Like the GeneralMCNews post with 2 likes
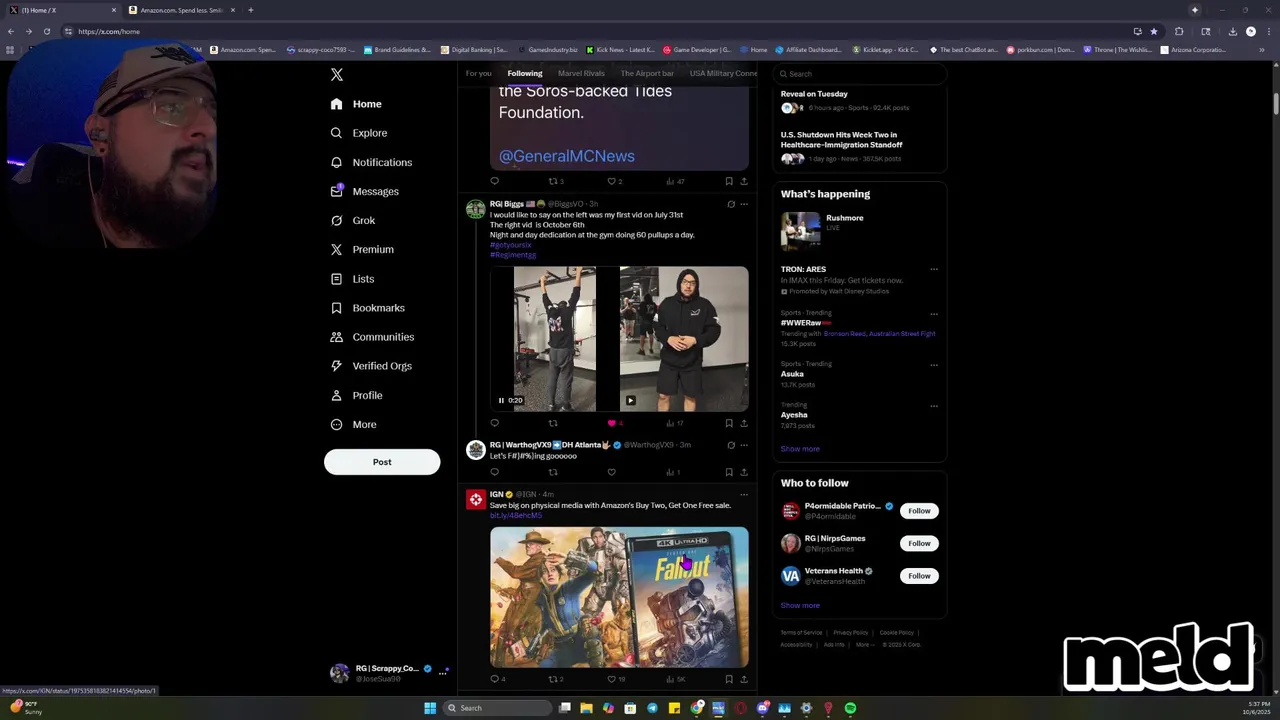Viewport: 1280px width, 720px height. tap(611, 181)
